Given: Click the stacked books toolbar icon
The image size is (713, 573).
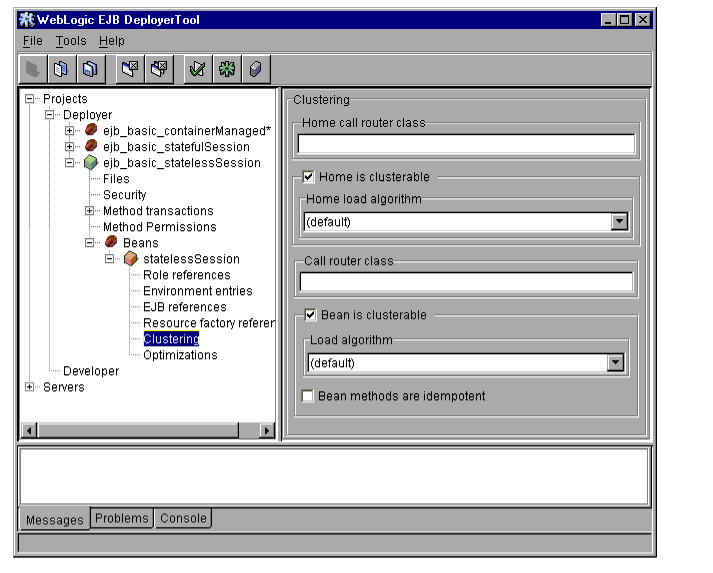Looking at the screenshot, I should (x=90, y=70).
